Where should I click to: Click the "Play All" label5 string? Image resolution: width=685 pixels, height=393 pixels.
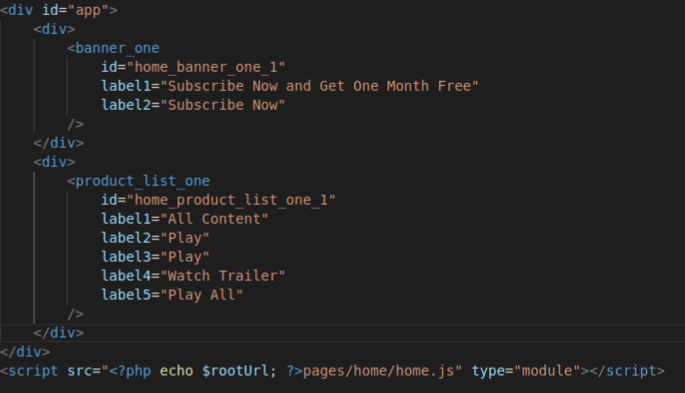click(201, 295)
